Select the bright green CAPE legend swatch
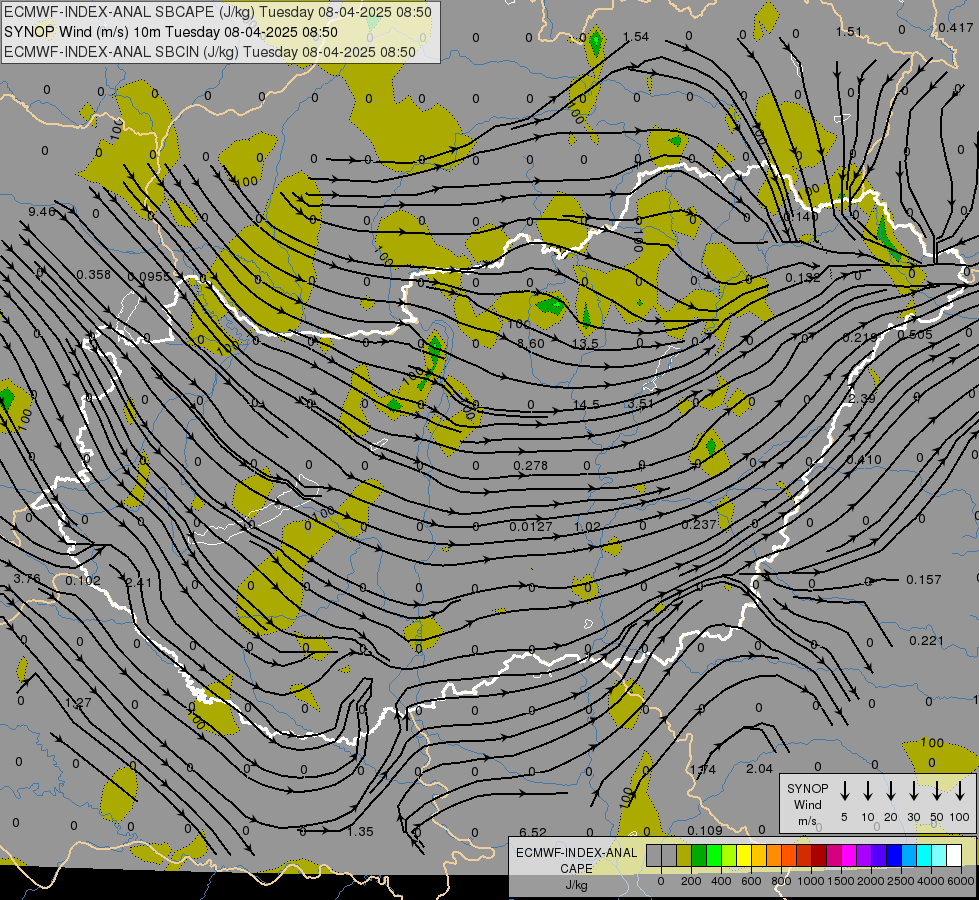The width and height of the screenshot is (979, 900). pyautogui.click(x=714, y=856)
